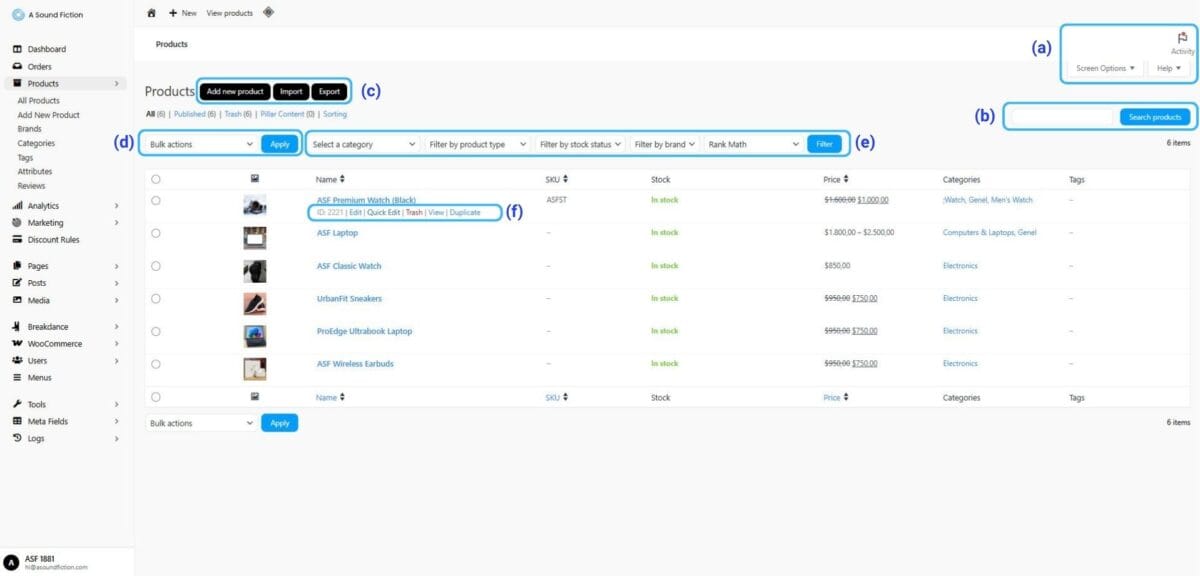Click the WooCommerce sidebar icon
Viewport: 1200px width, 576px height.
(17, 344)
